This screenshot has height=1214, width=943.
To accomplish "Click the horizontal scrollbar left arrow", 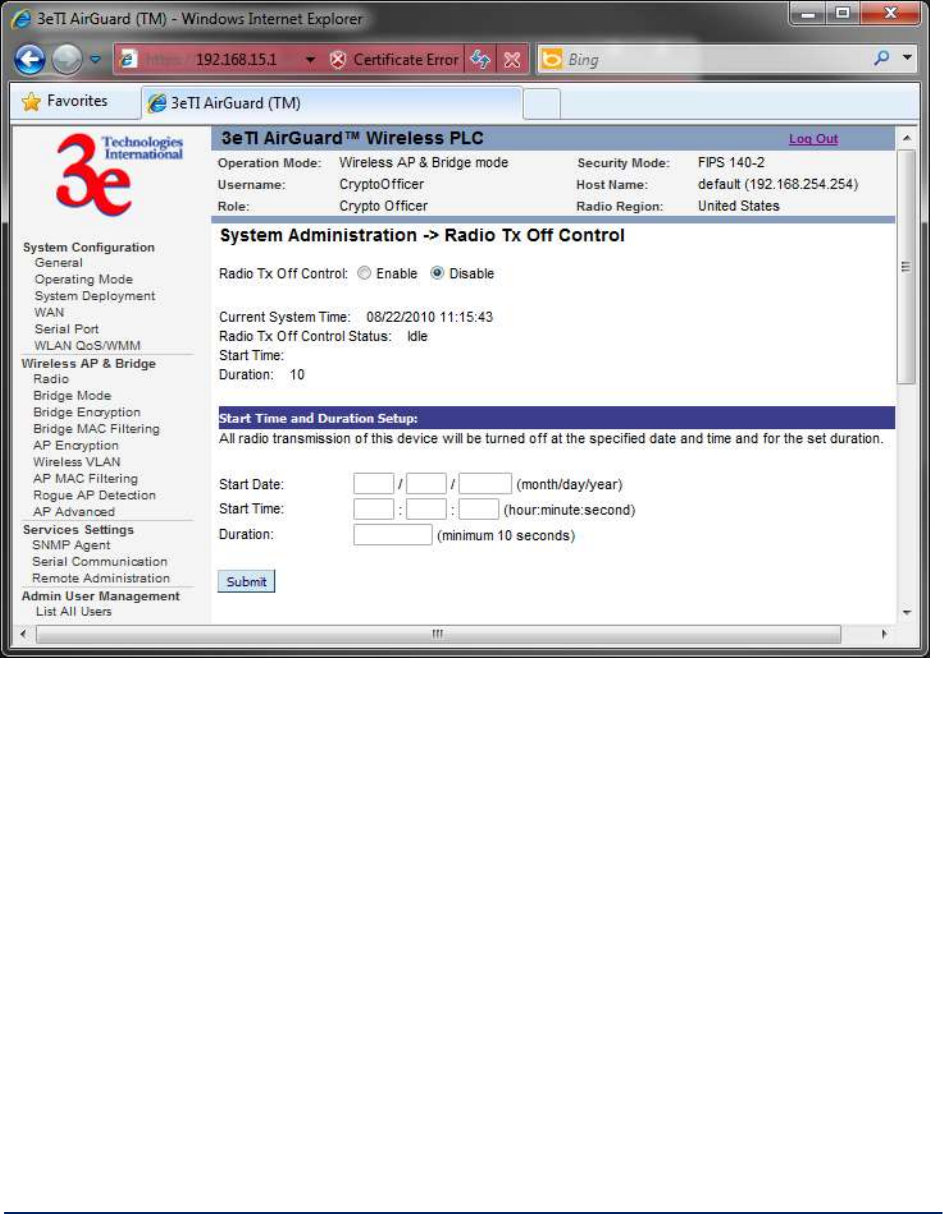I will [24, 634].
